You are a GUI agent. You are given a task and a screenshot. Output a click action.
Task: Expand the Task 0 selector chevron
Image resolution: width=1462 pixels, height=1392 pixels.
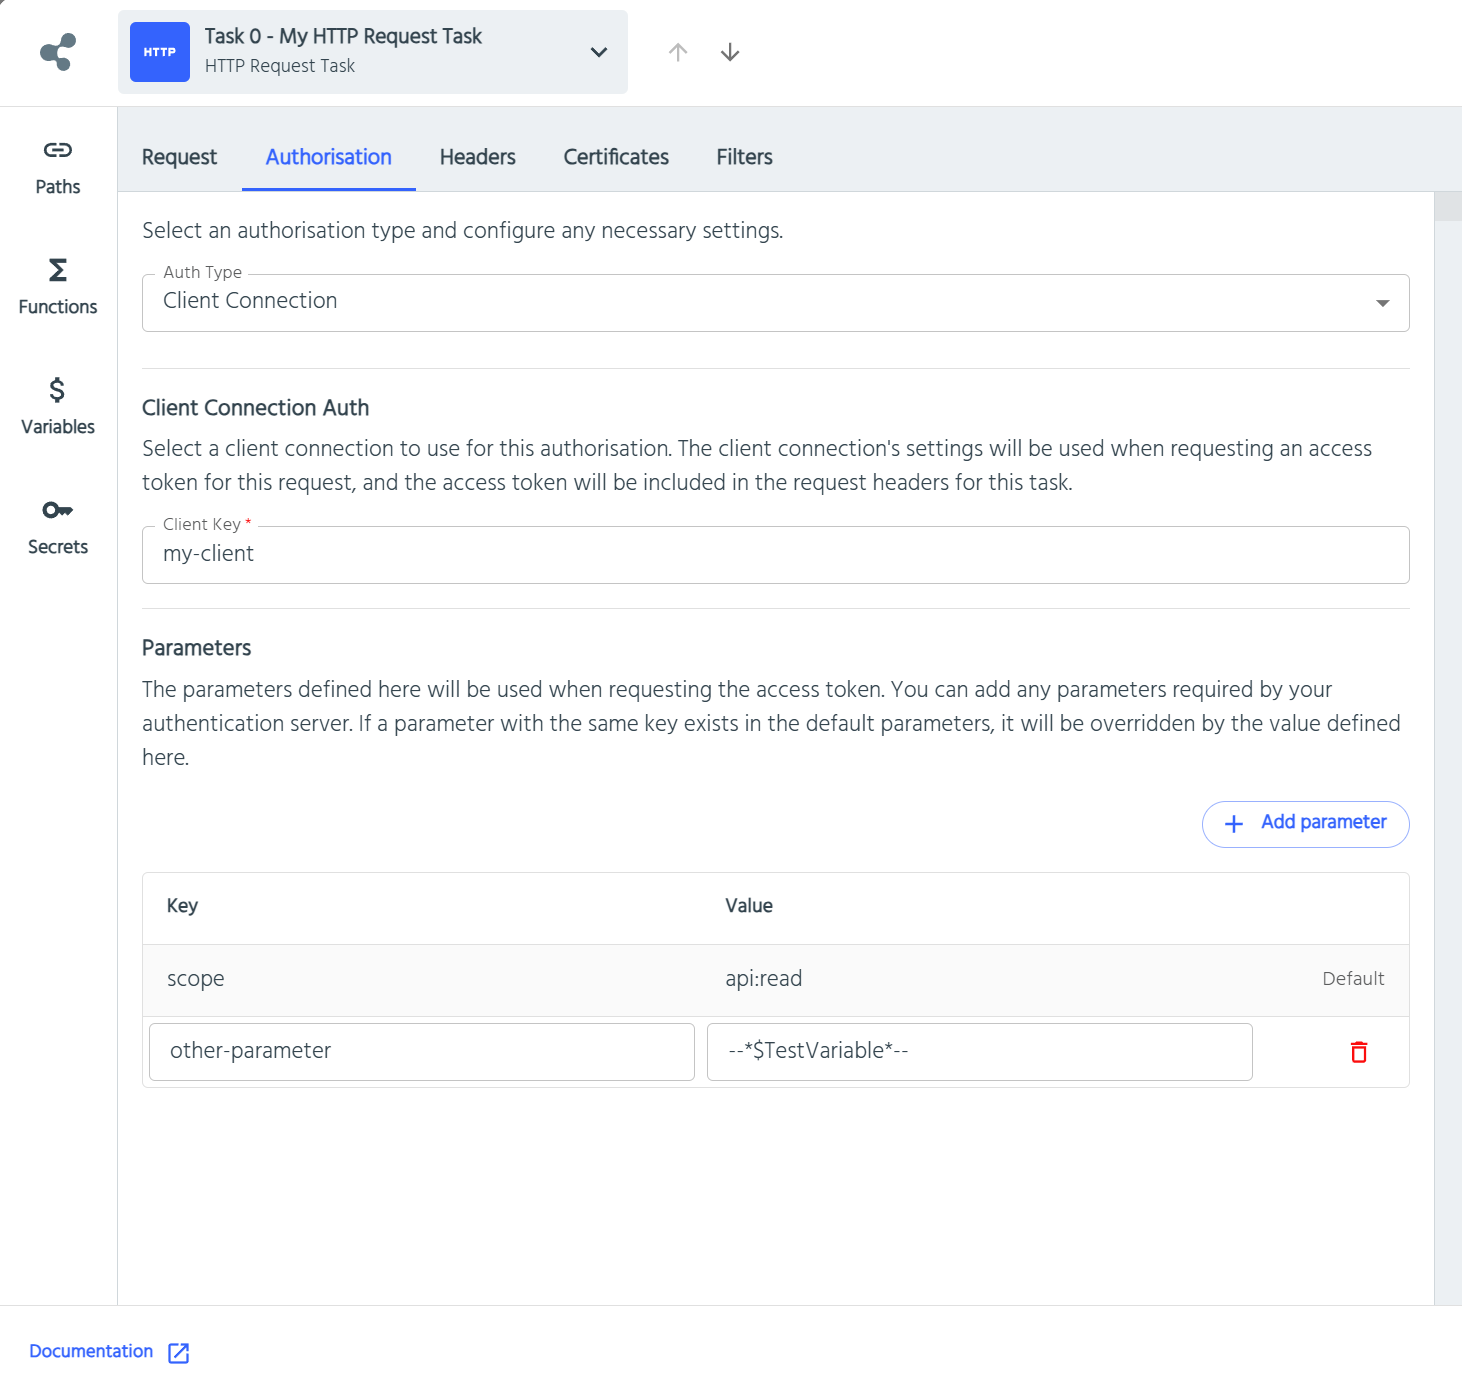598,52
